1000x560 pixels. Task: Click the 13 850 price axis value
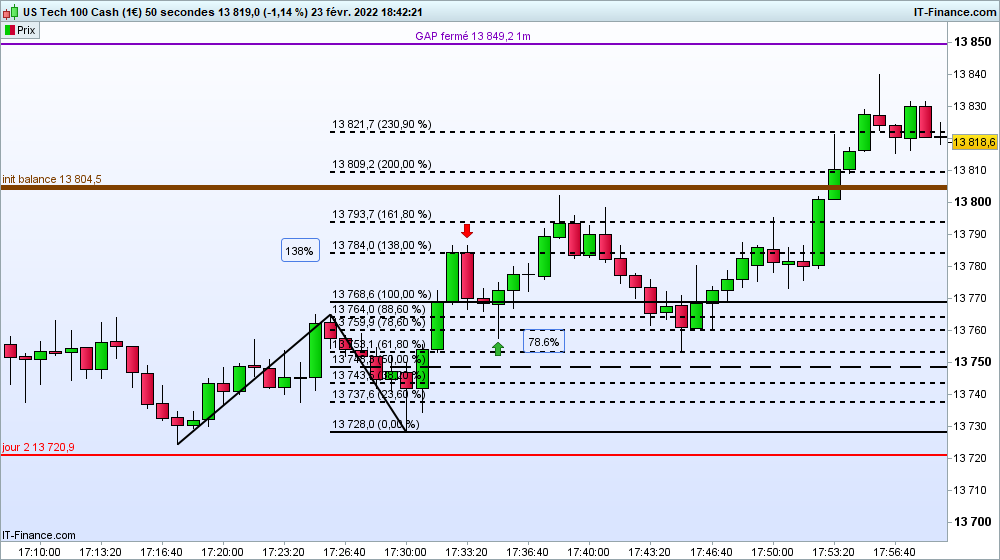tap(973, 42)
